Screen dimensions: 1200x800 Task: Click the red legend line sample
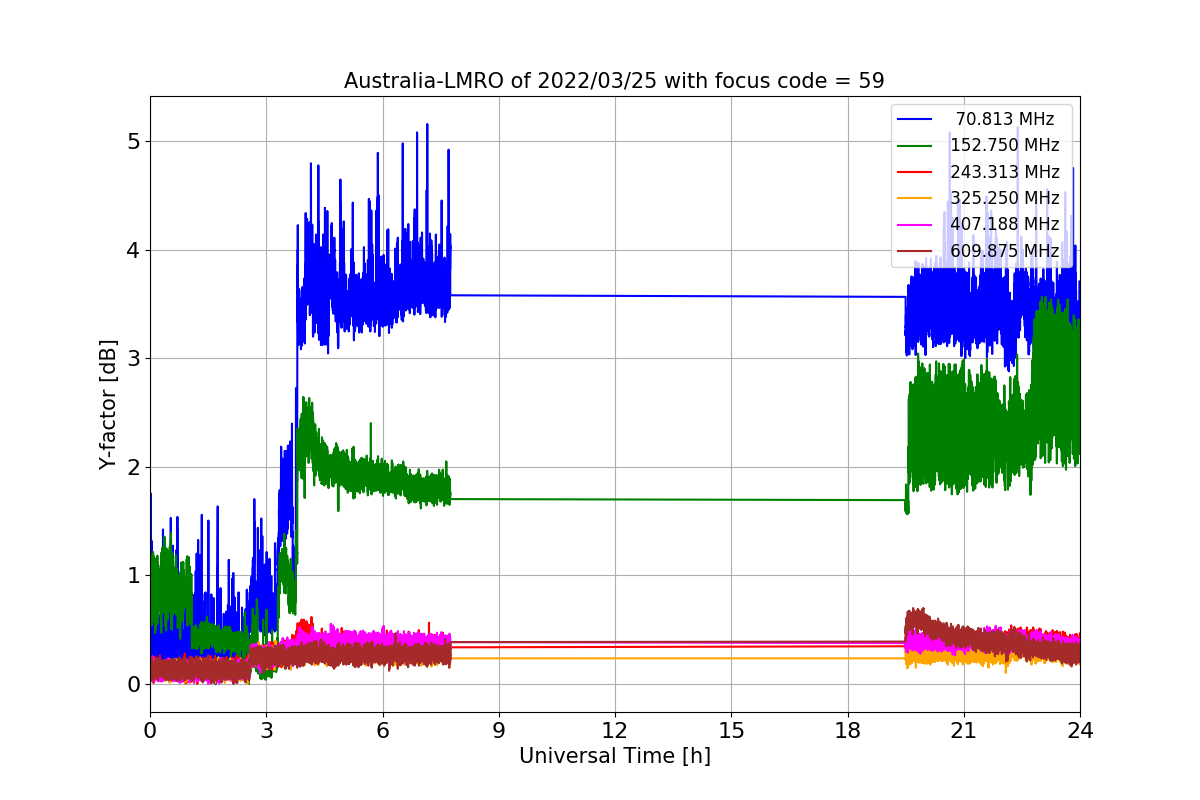[x=915, y=172]
